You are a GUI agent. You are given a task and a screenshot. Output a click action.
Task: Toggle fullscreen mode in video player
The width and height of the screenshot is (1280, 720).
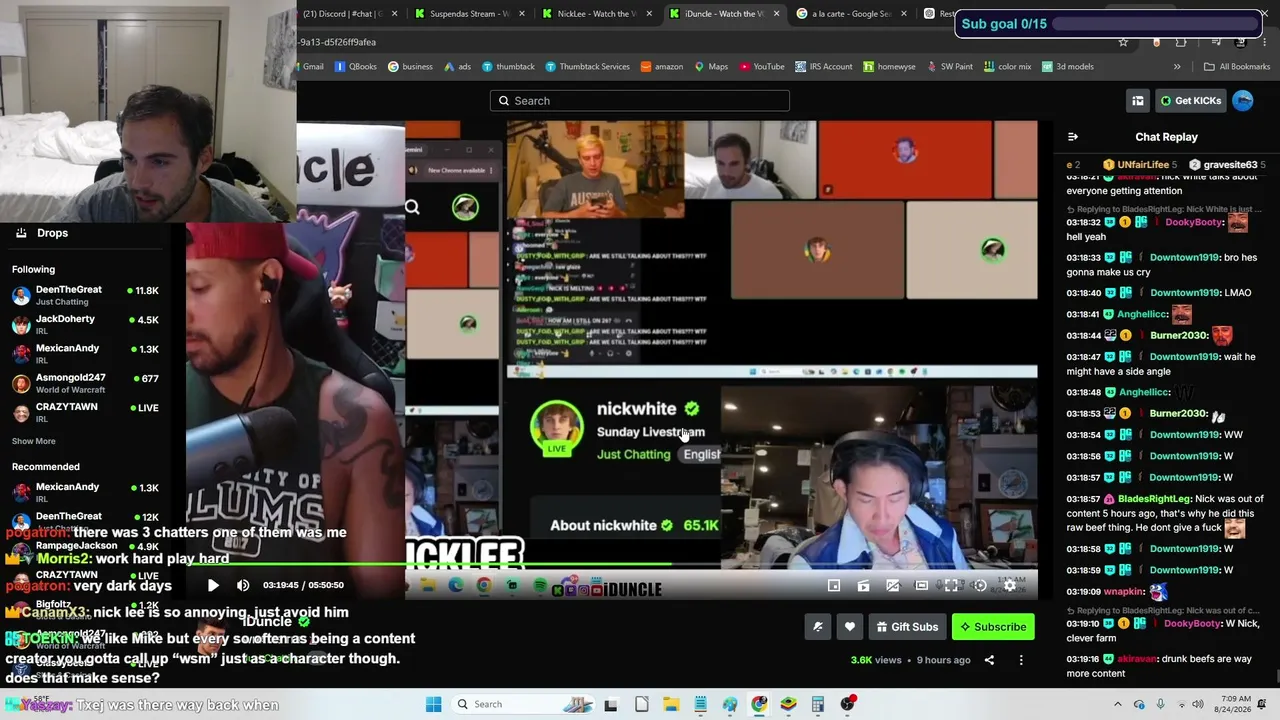951,585
